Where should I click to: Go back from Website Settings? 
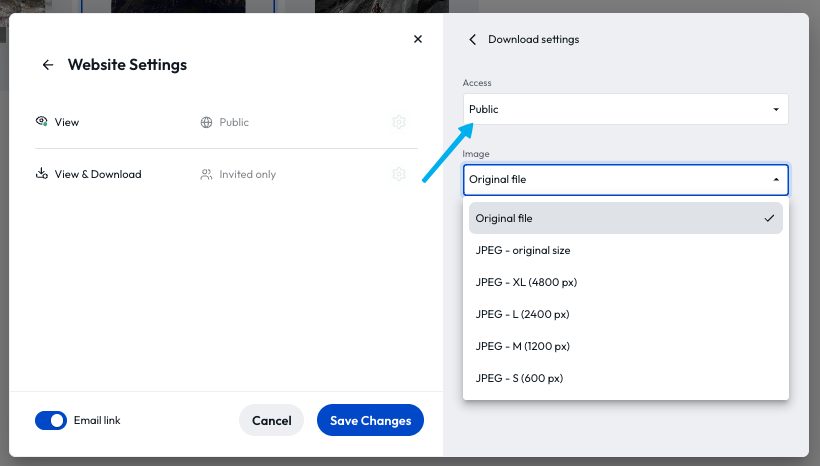coord(48,65)
